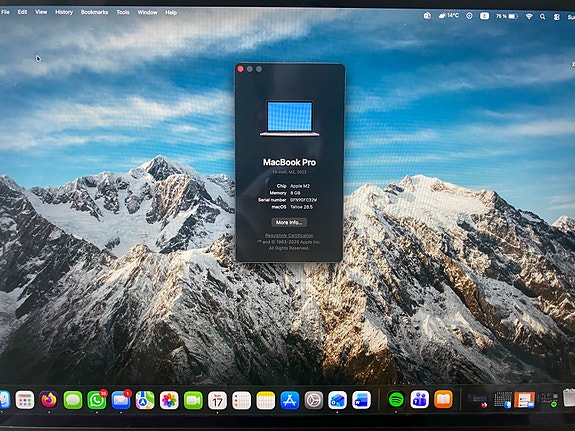Viewport: 575px width, 431px height.
Task: Open the App Store icon
Action: [x=290, y=400]
